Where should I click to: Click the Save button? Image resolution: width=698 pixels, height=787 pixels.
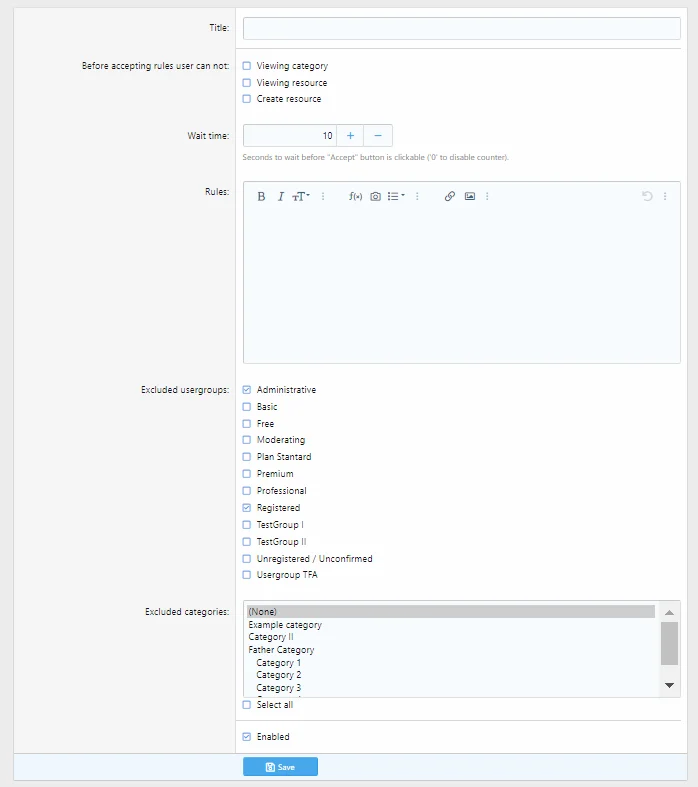(280, 767)
